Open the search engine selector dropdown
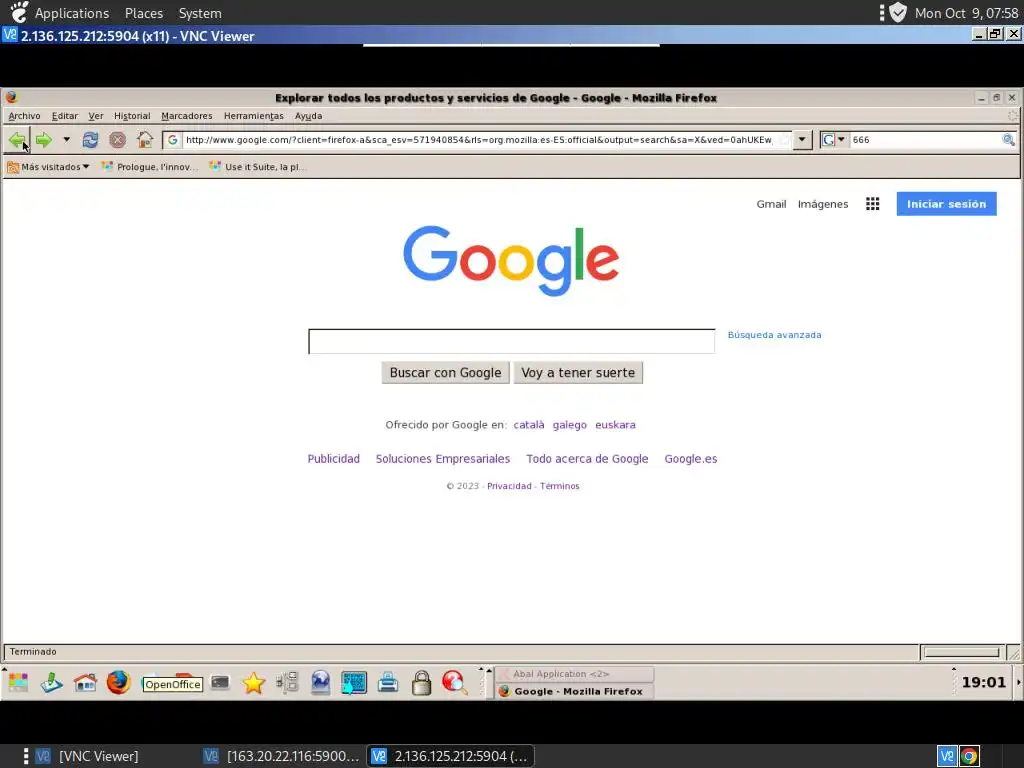 (x=834, y=140)
